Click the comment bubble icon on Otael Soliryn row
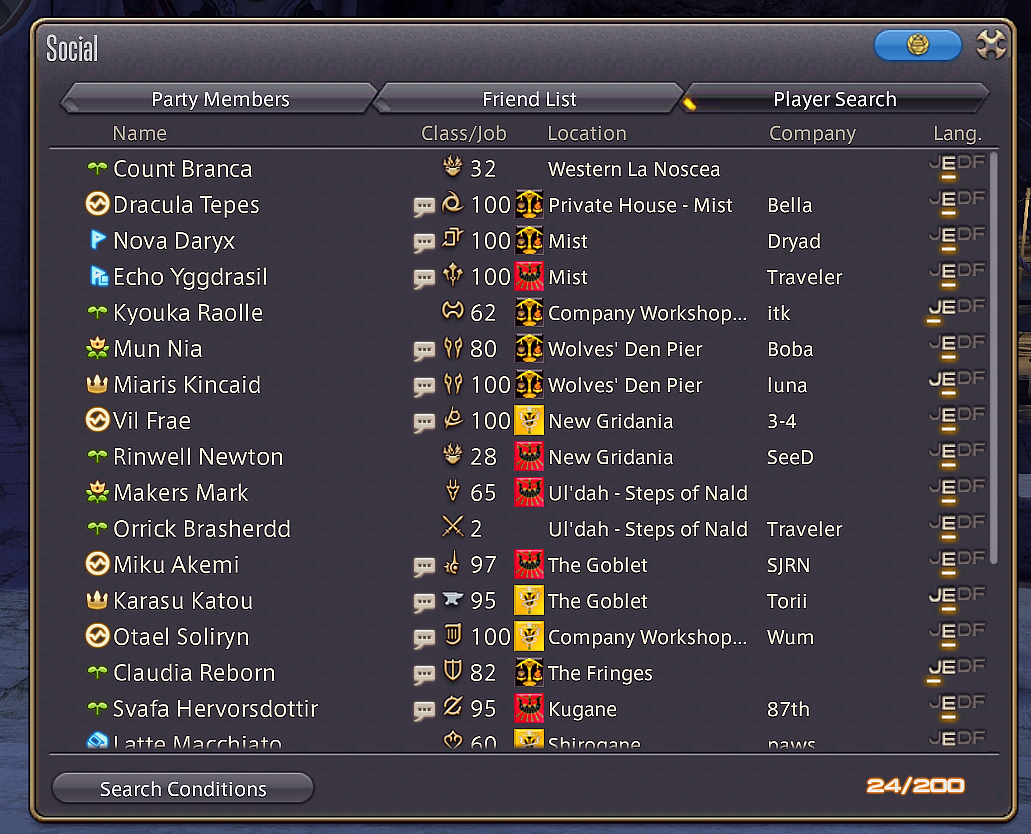 [424, 638]
